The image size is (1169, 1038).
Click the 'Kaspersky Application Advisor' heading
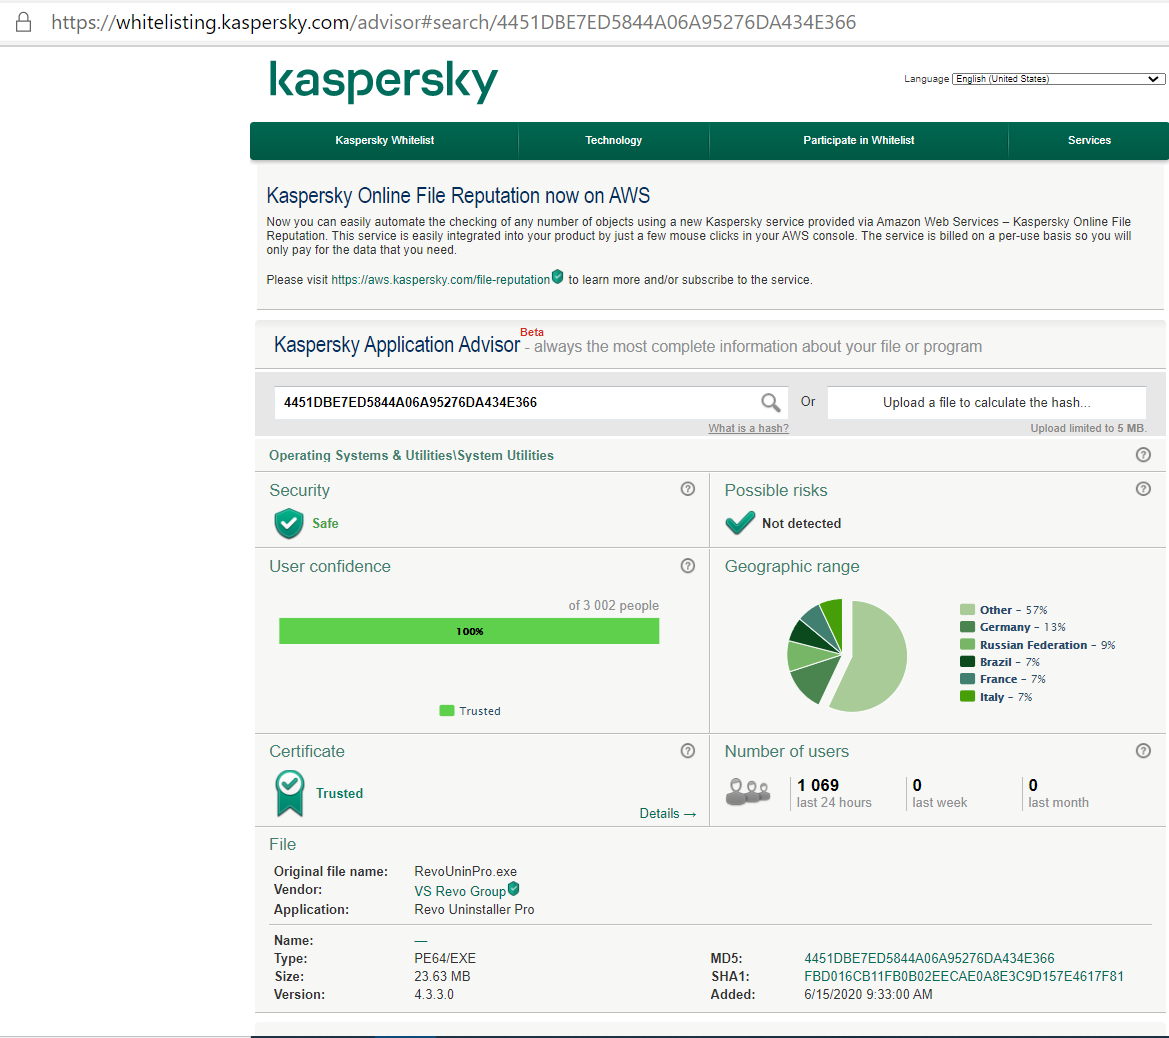pos(397,345)
